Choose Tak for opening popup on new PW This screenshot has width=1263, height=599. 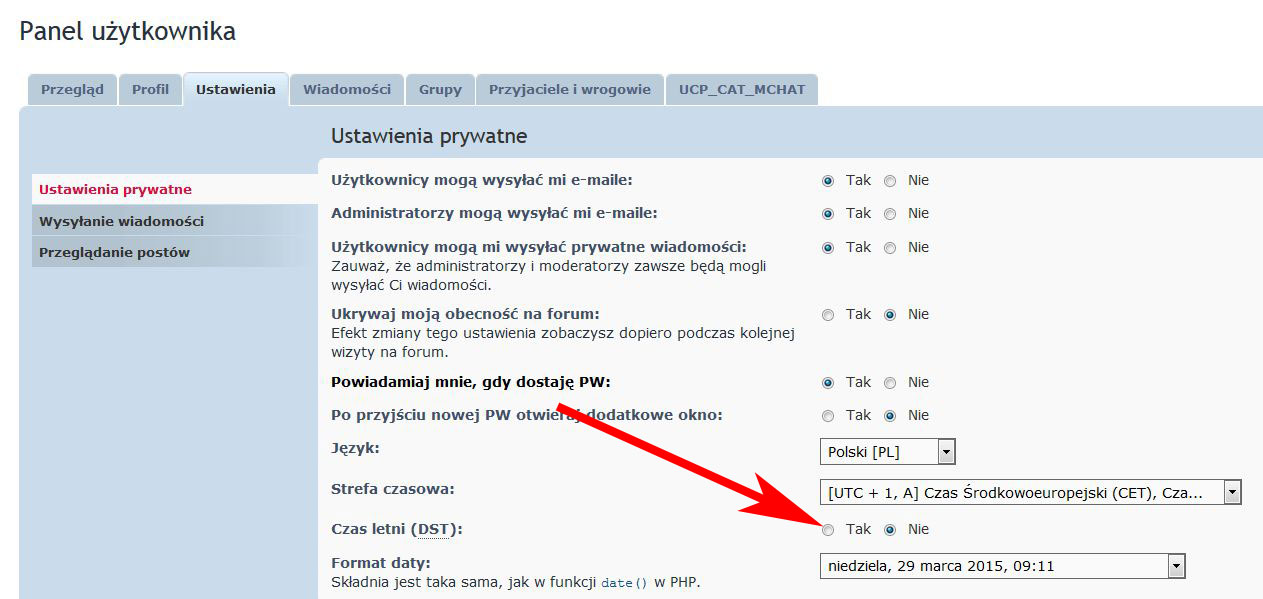(x=828, y=416)
